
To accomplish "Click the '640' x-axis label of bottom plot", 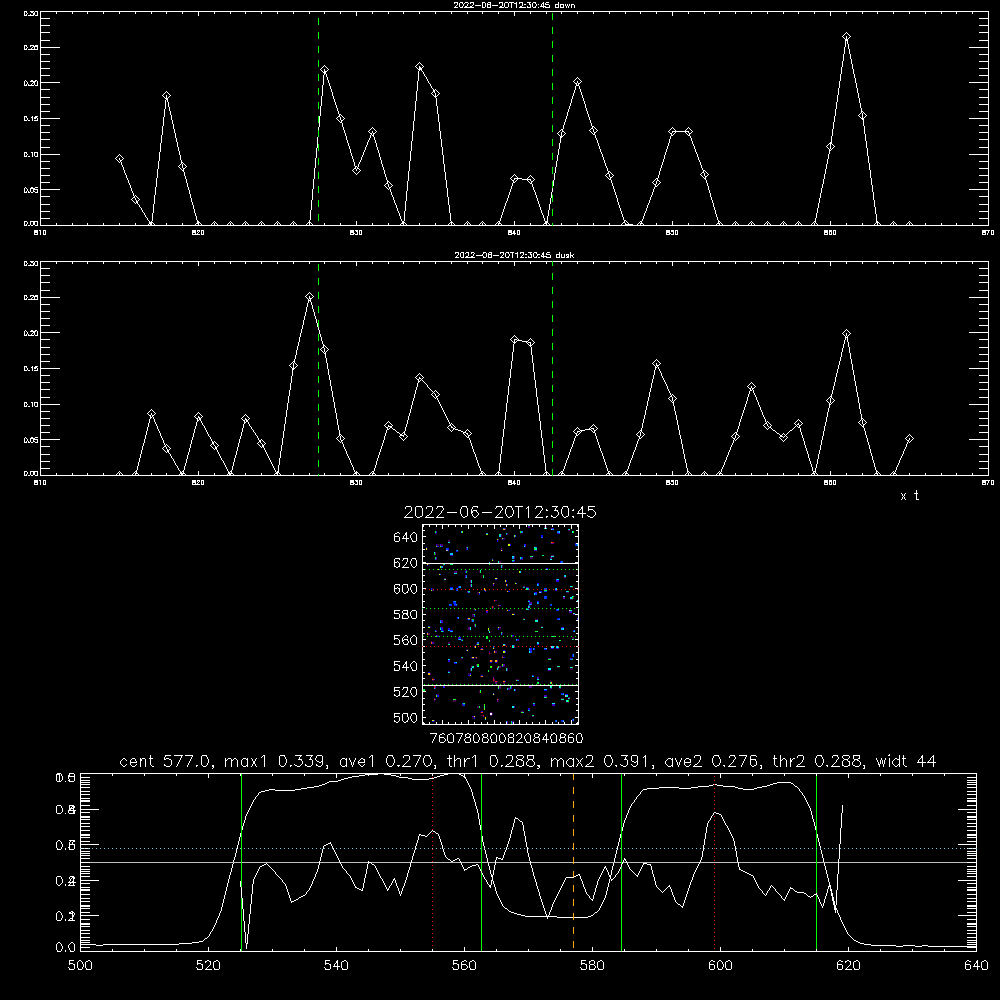I will point(976,966).
